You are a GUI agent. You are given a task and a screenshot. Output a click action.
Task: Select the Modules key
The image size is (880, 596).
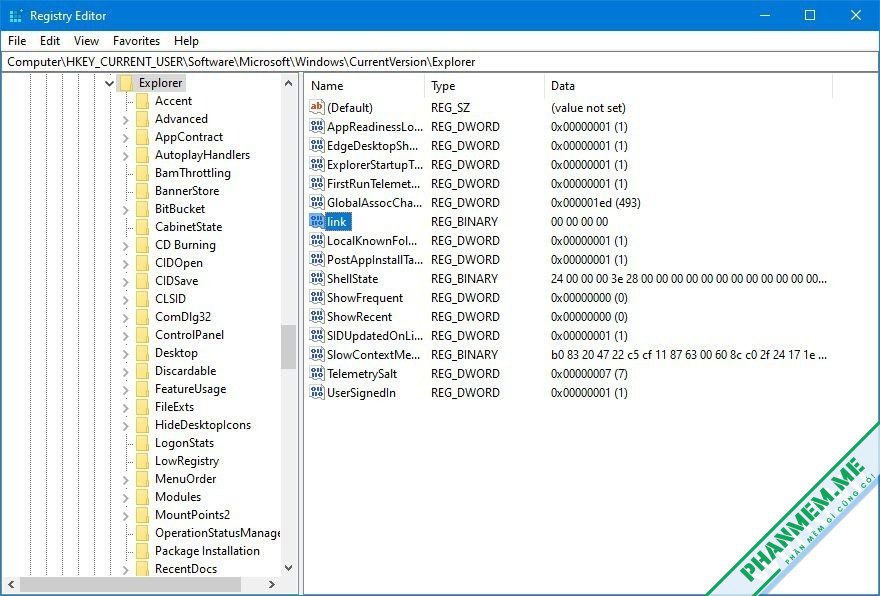click(x=177, y=497)
